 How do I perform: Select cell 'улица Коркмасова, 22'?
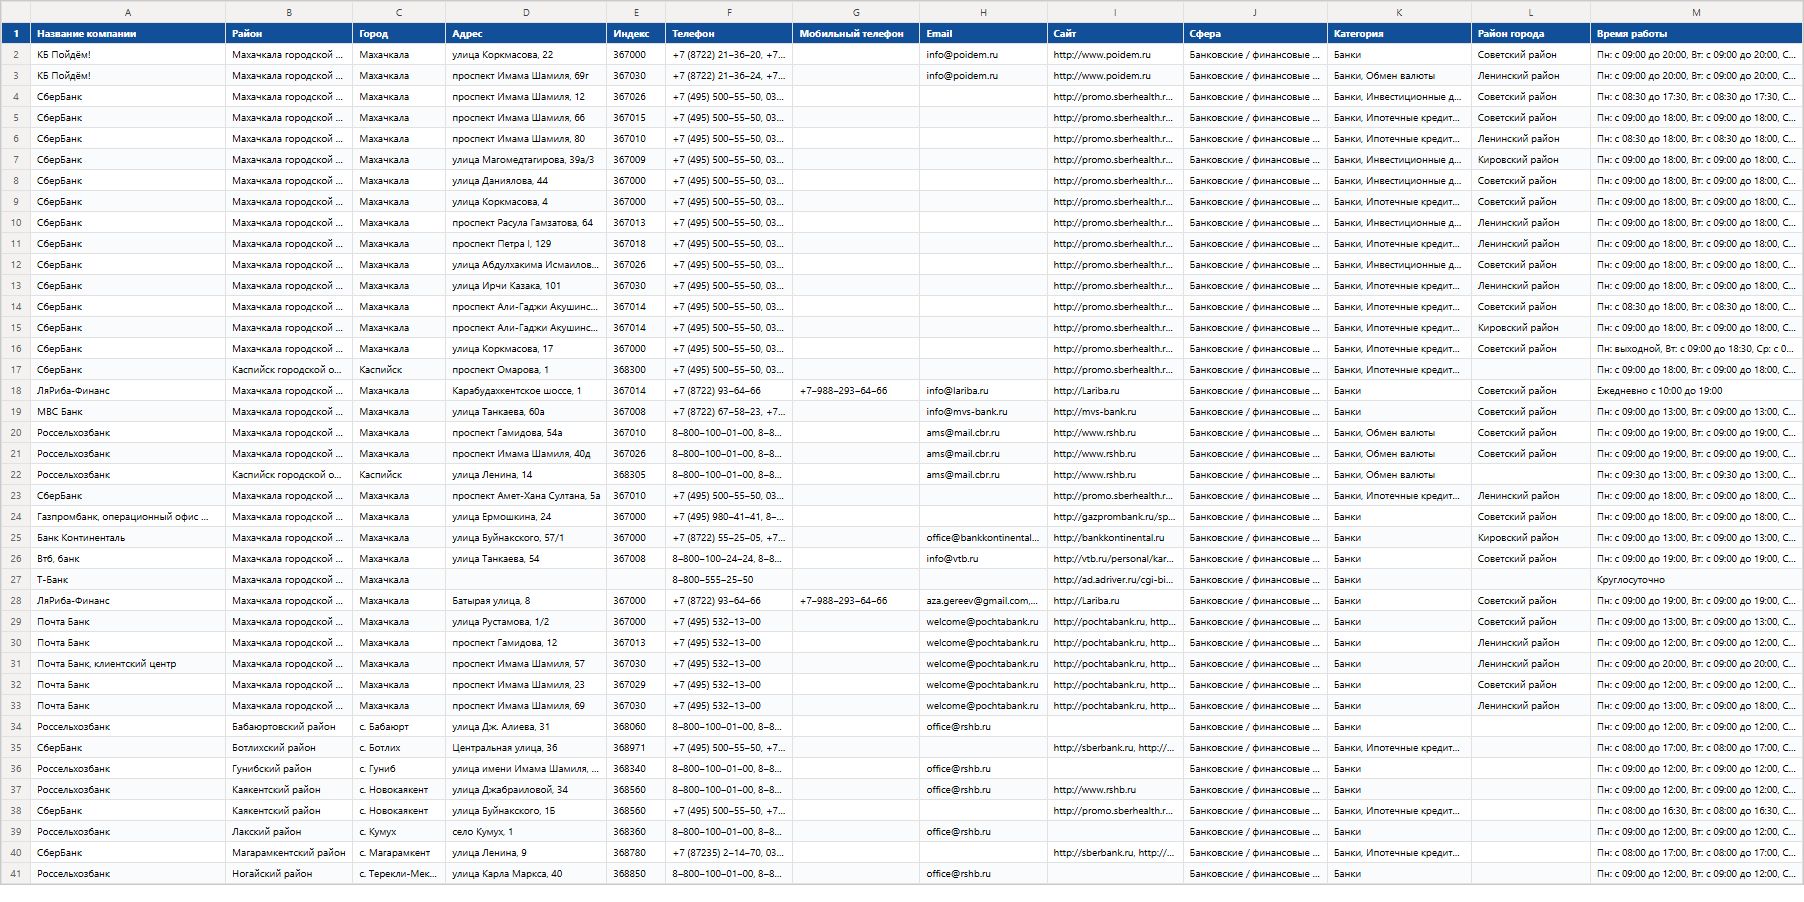526,55
